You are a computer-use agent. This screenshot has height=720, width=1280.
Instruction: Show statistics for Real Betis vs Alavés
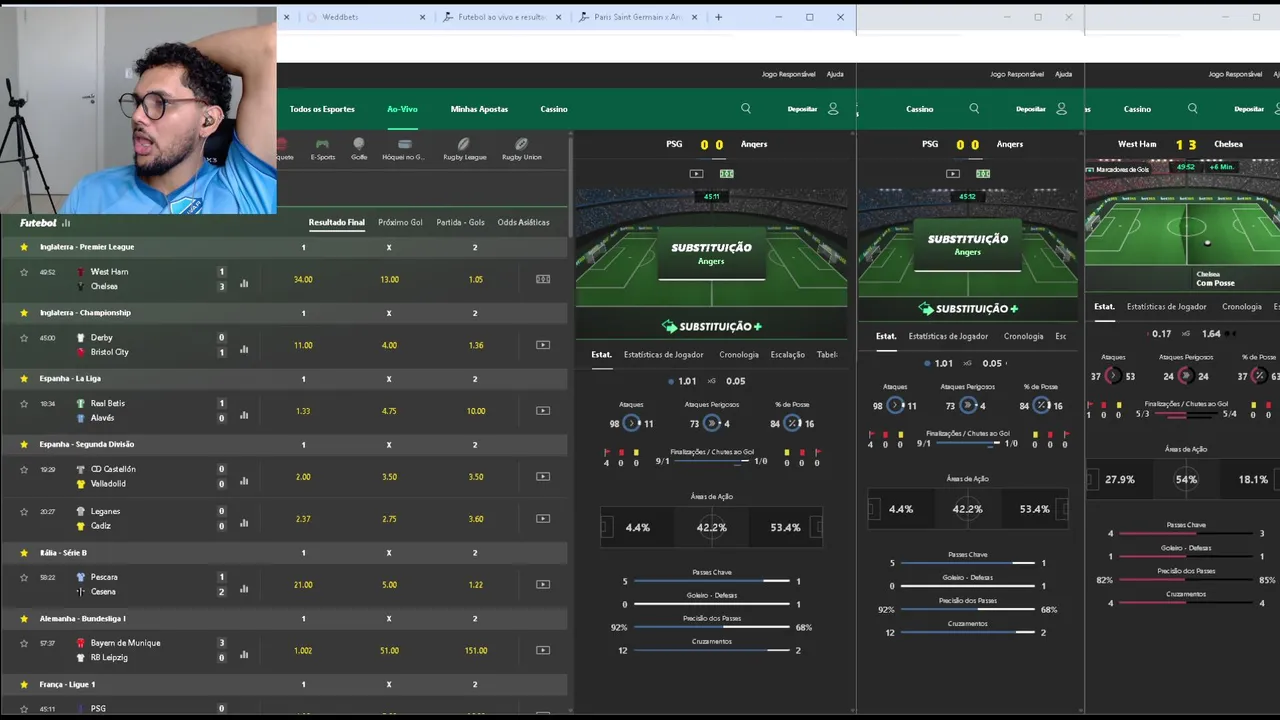coord(244,415)
